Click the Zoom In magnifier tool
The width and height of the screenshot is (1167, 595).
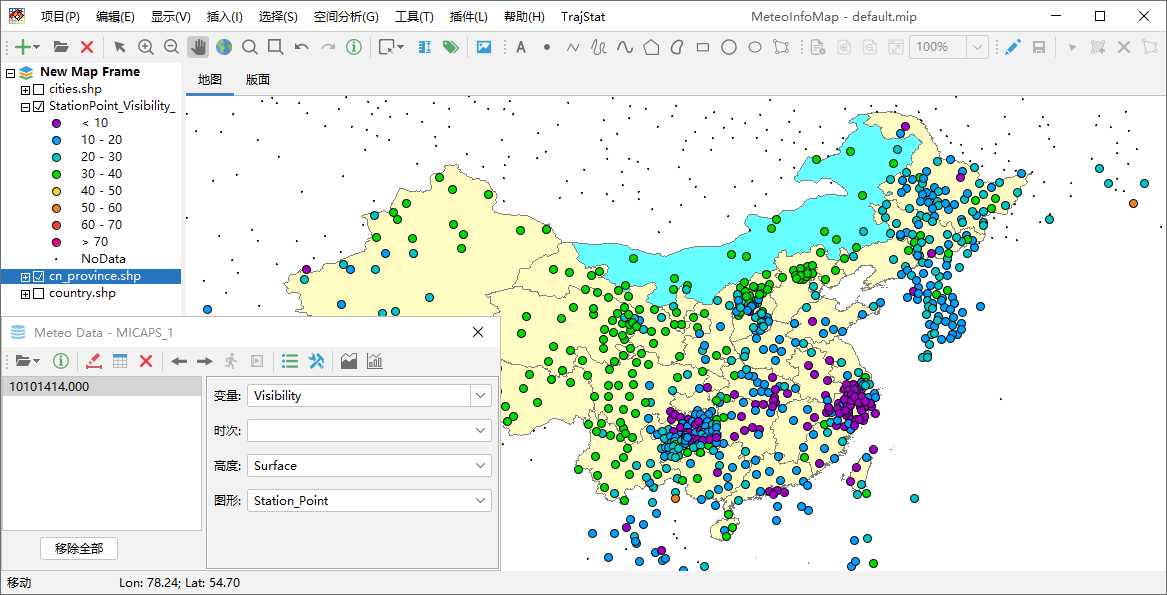point(146,47)
